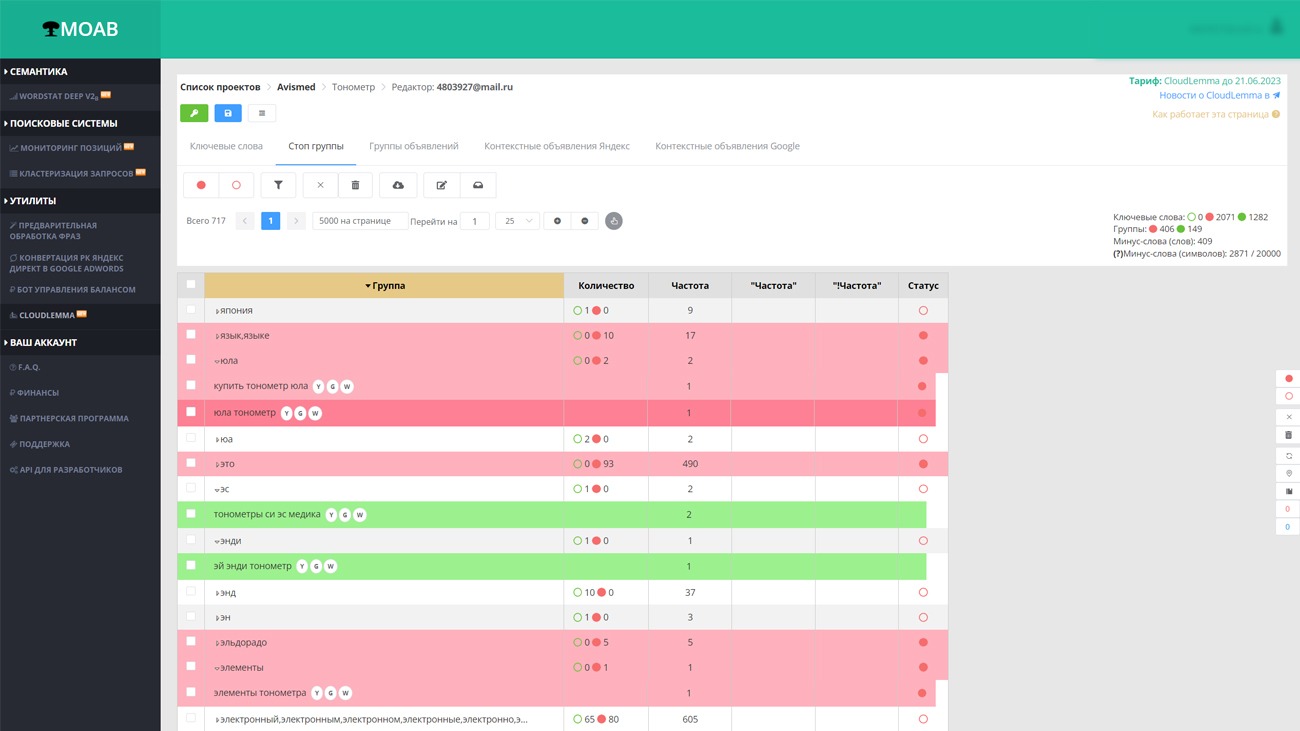Click the green key icon button
The width and height of the screenshot is (1300, 731).
pyautogui.click(x=194, y=113)
